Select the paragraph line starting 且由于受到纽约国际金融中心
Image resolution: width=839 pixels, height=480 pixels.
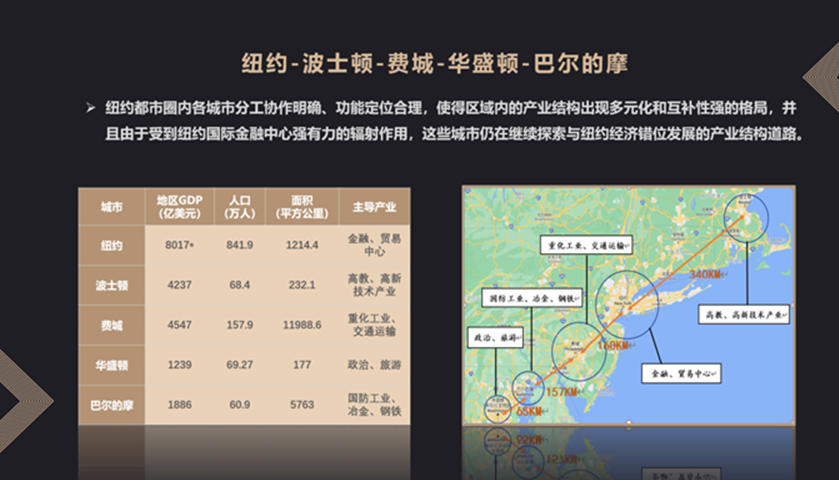coord(454,133)
